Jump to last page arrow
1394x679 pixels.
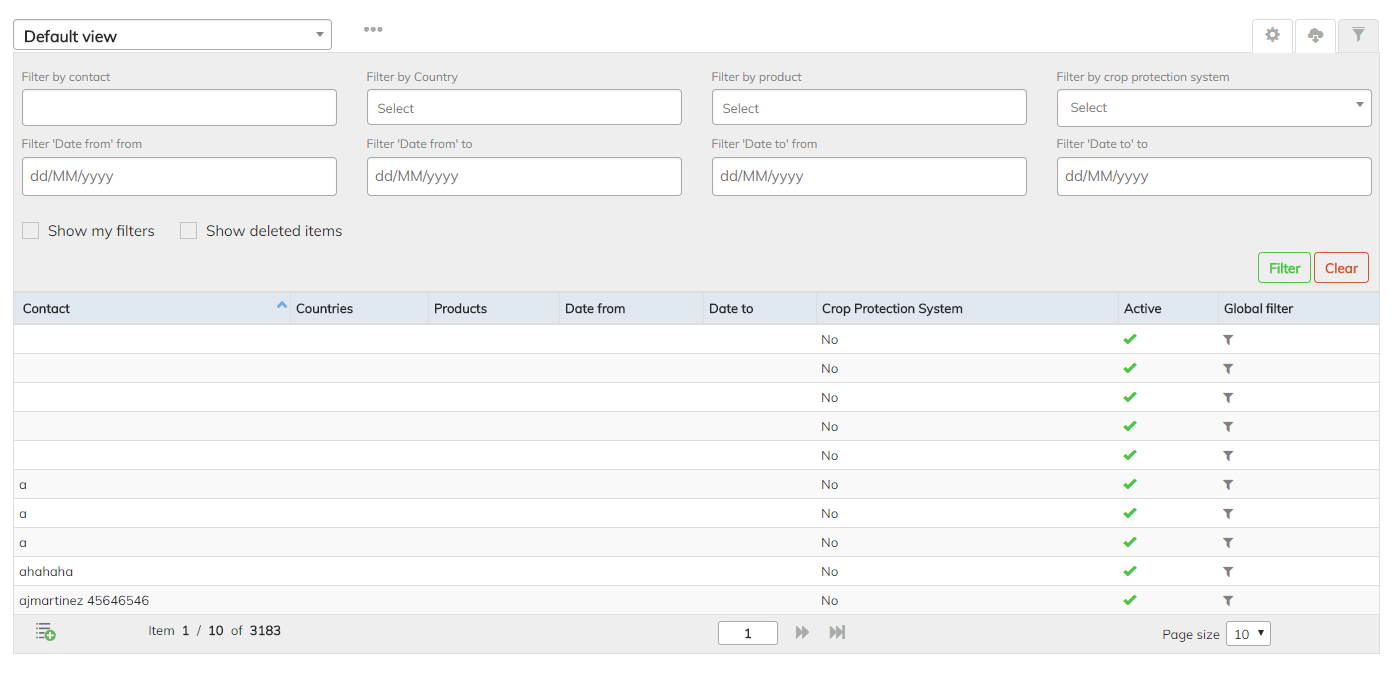[x=838, y=632]
